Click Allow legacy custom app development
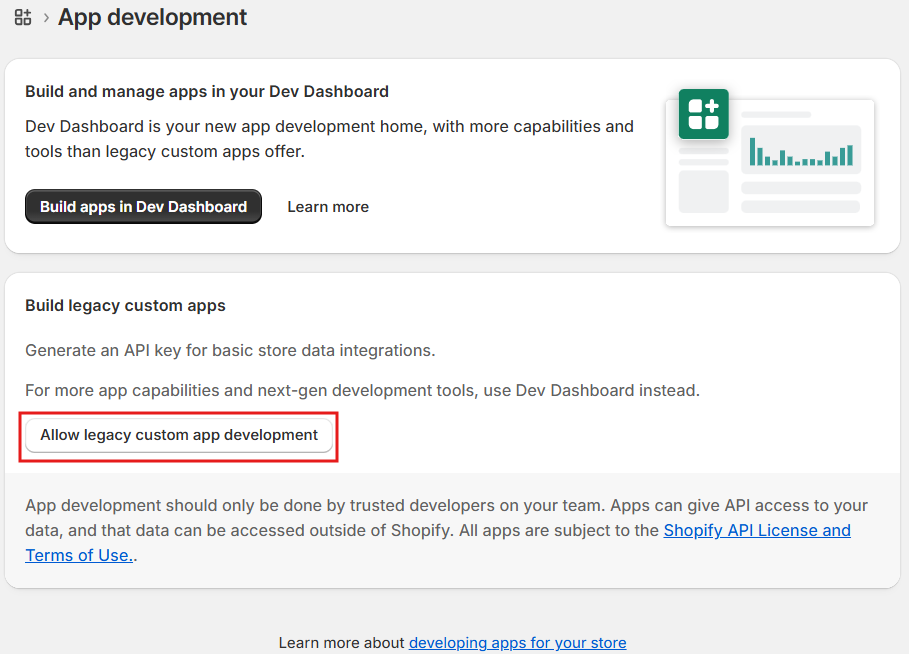 [x=179, y=435]
